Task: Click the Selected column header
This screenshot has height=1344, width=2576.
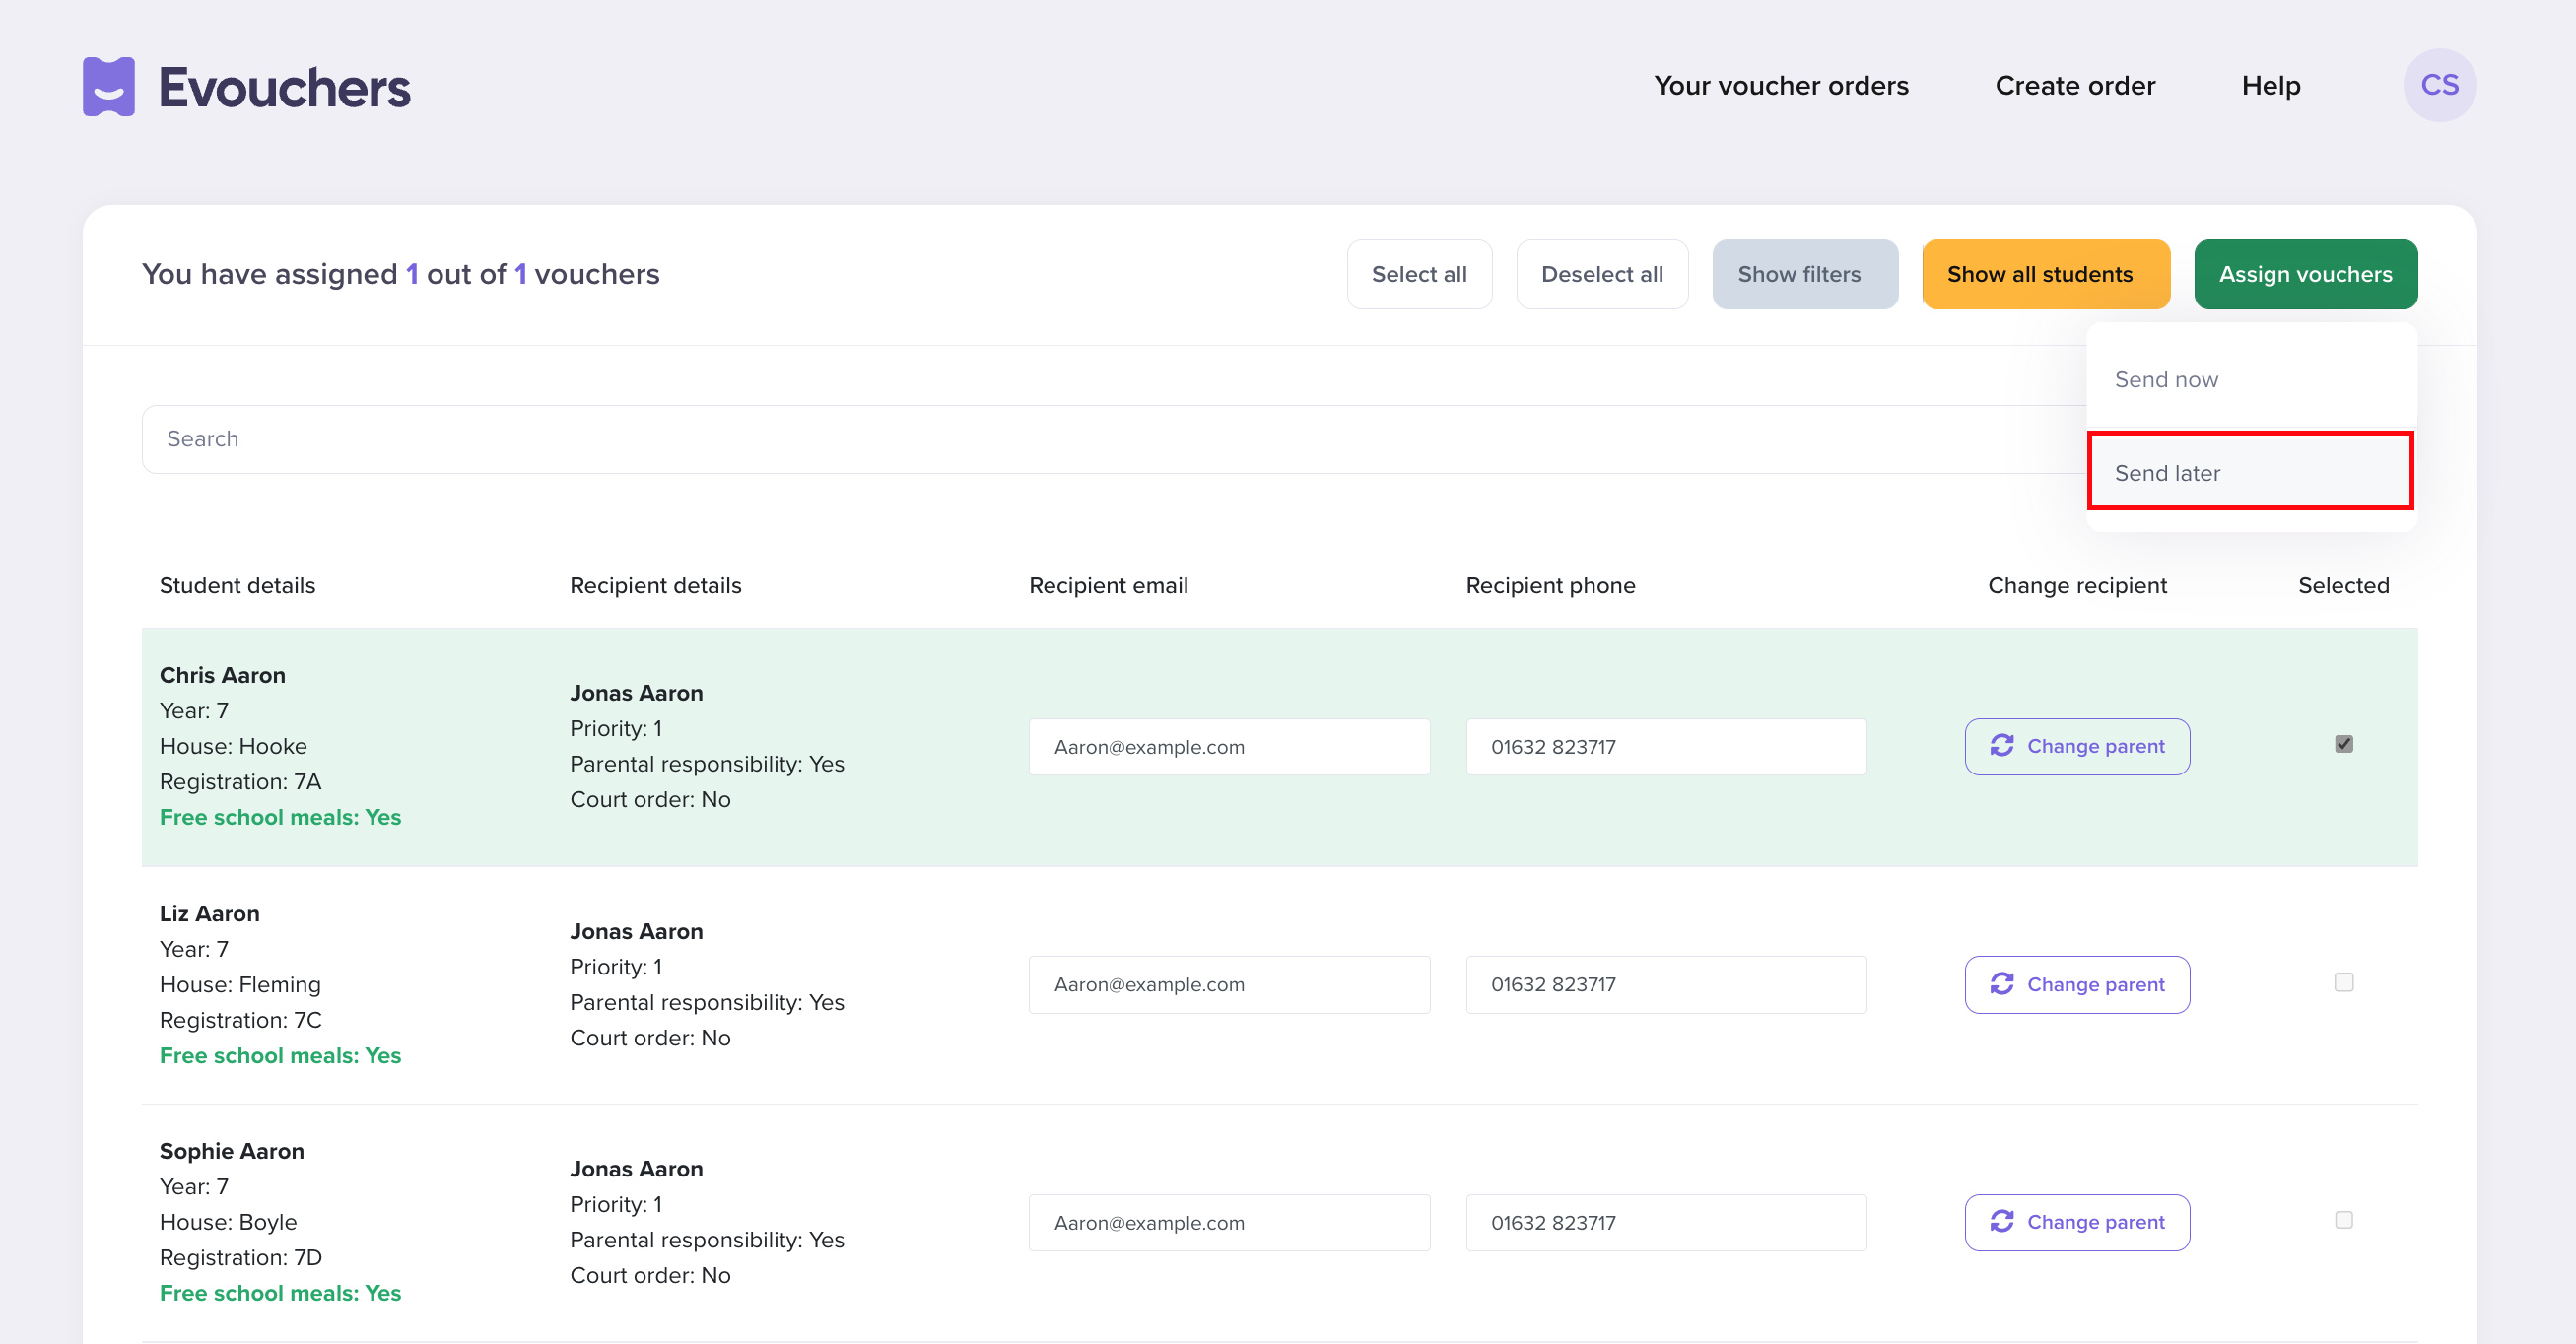Action: pos(2343,585)
